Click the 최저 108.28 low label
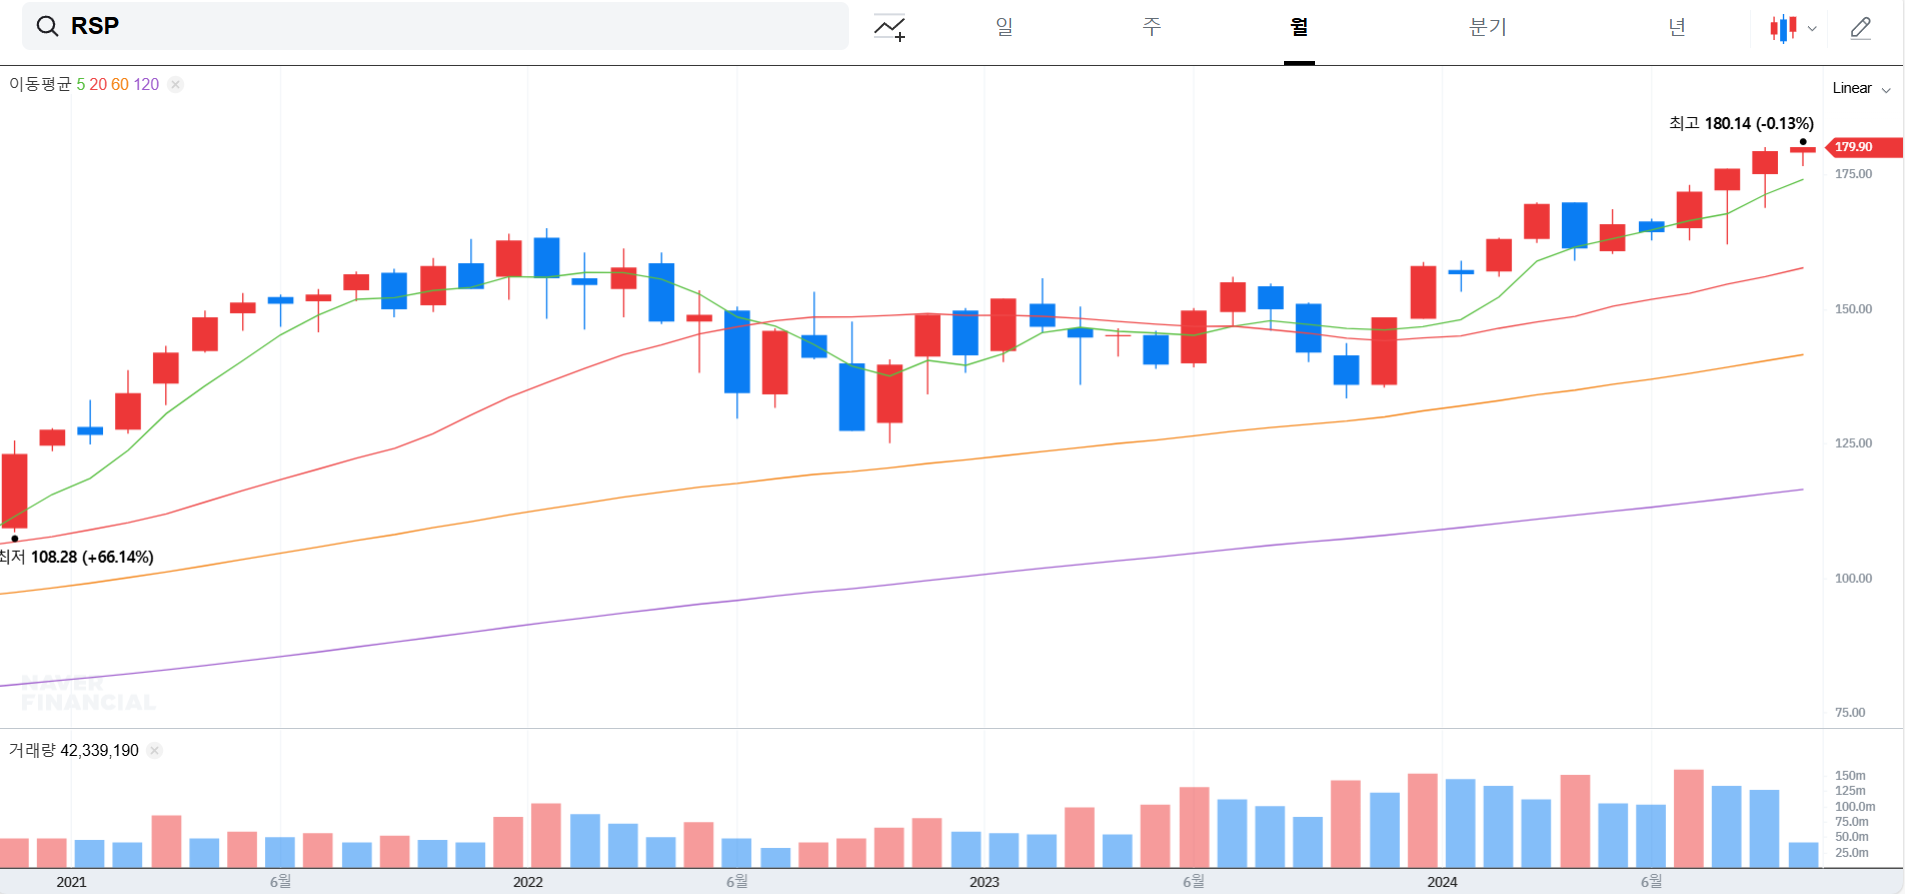 point(77,557)
